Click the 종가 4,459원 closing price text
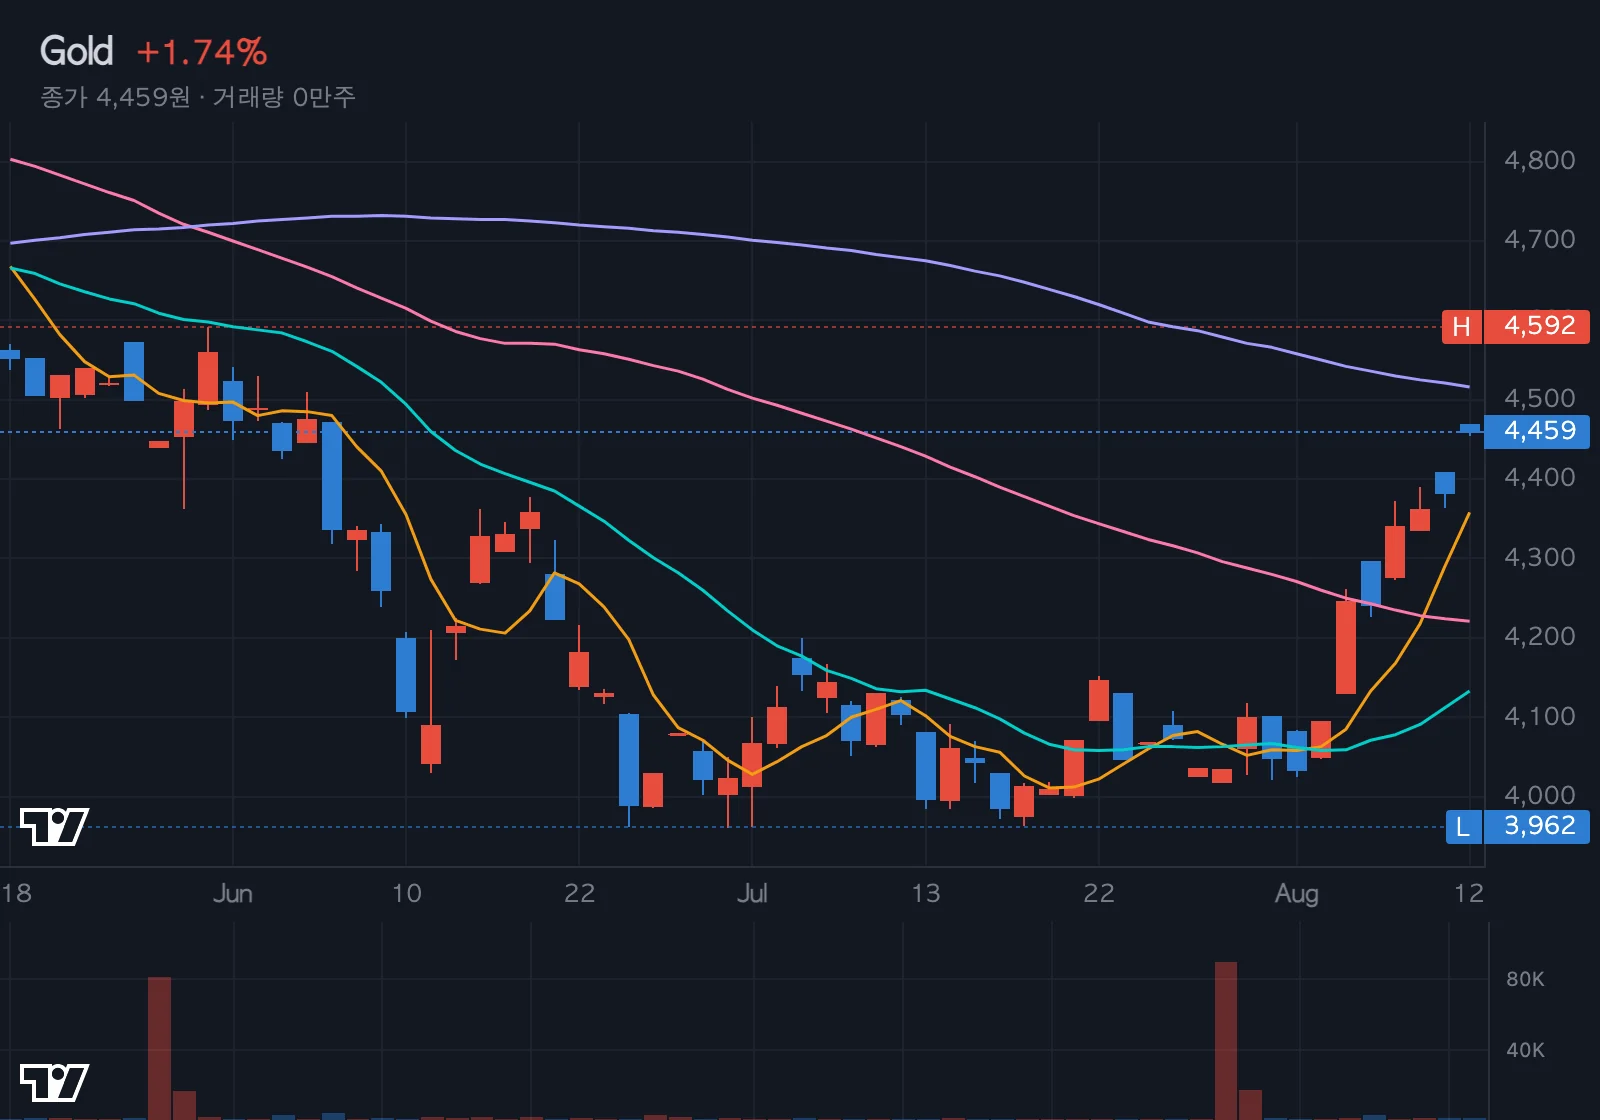 point(115,97)
